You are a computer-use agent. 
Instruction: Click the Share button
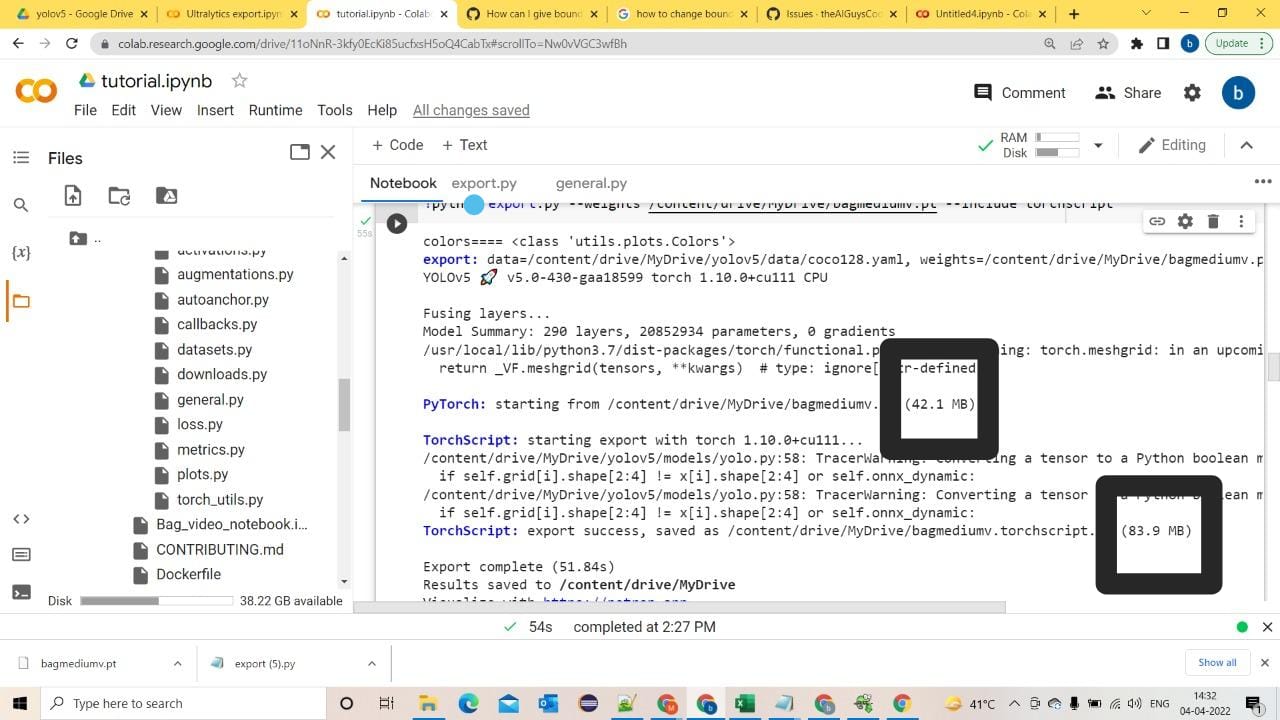coord(1128,93)
